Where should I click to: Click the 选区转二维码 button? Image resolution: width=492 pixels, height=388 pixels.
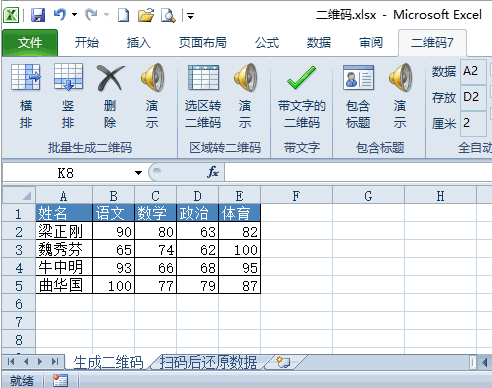click(203, 96)
